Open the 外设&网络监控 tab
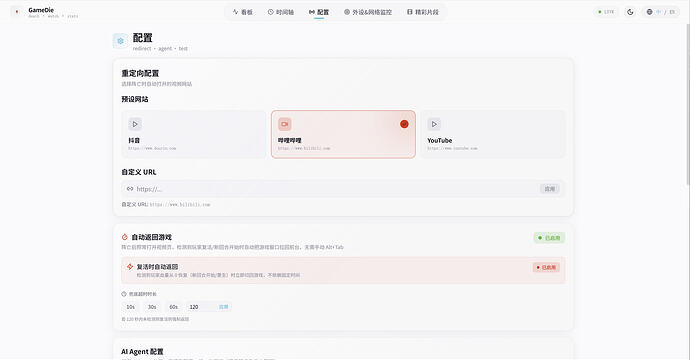This screenshot has height=360, width=690. 367,12
